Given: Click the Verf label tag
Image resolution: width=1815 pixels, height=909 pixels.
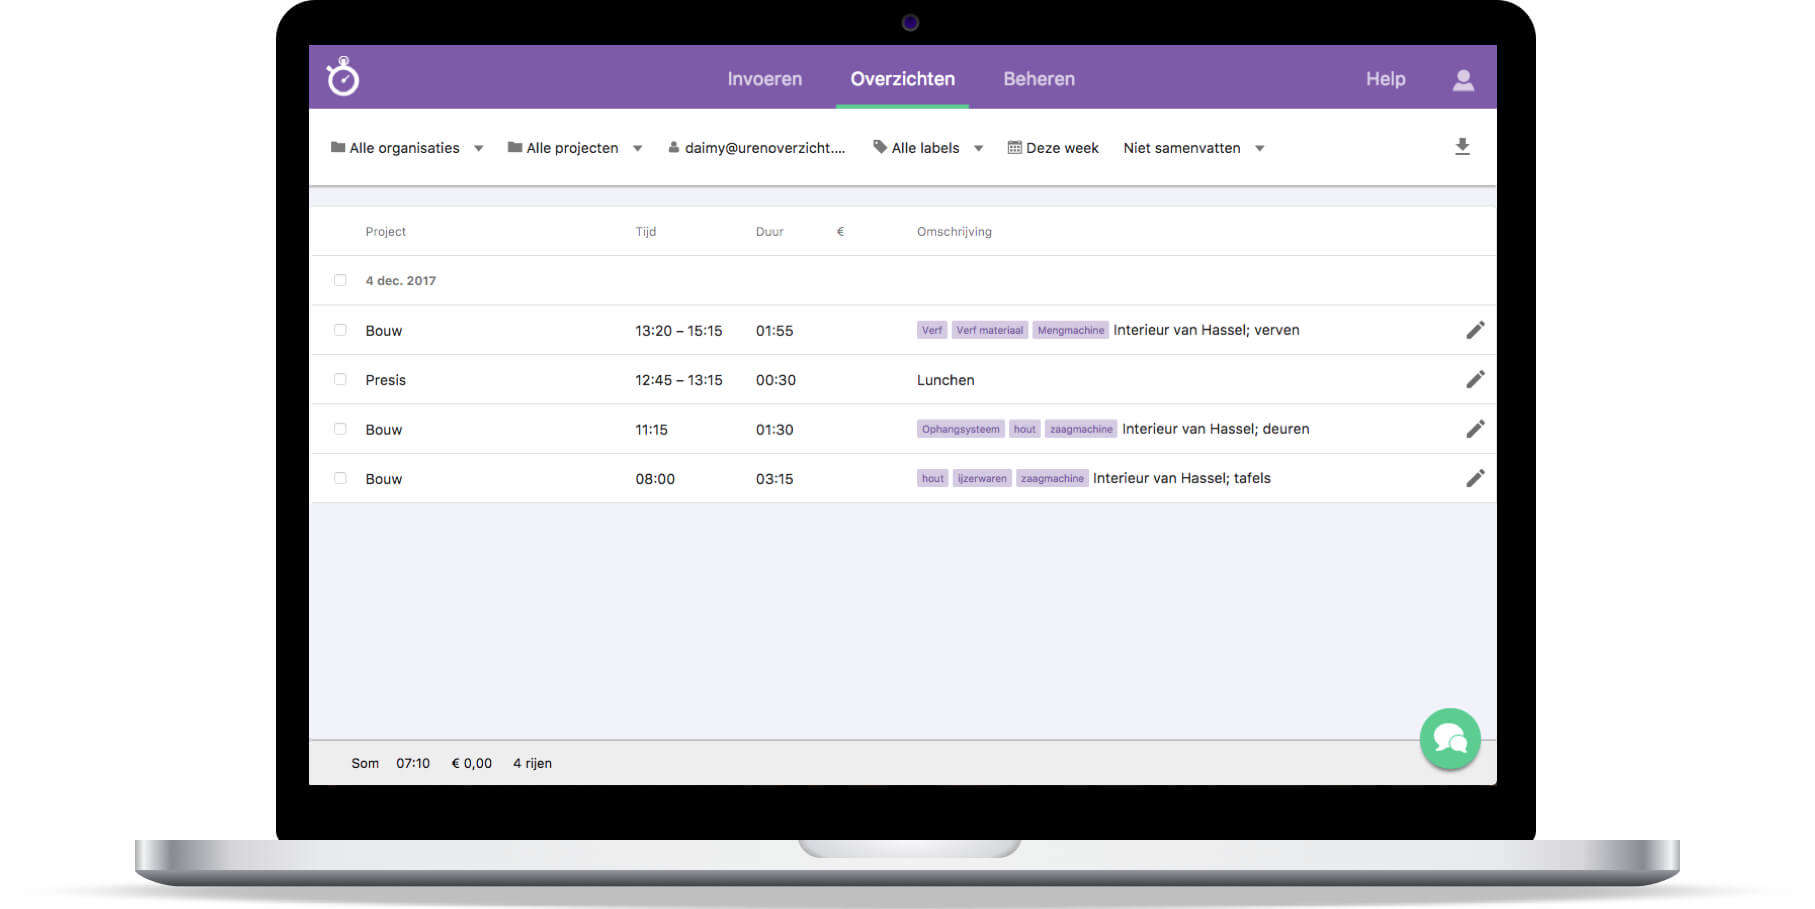Looking at the screenshot, I should click(x=932, y=330).
